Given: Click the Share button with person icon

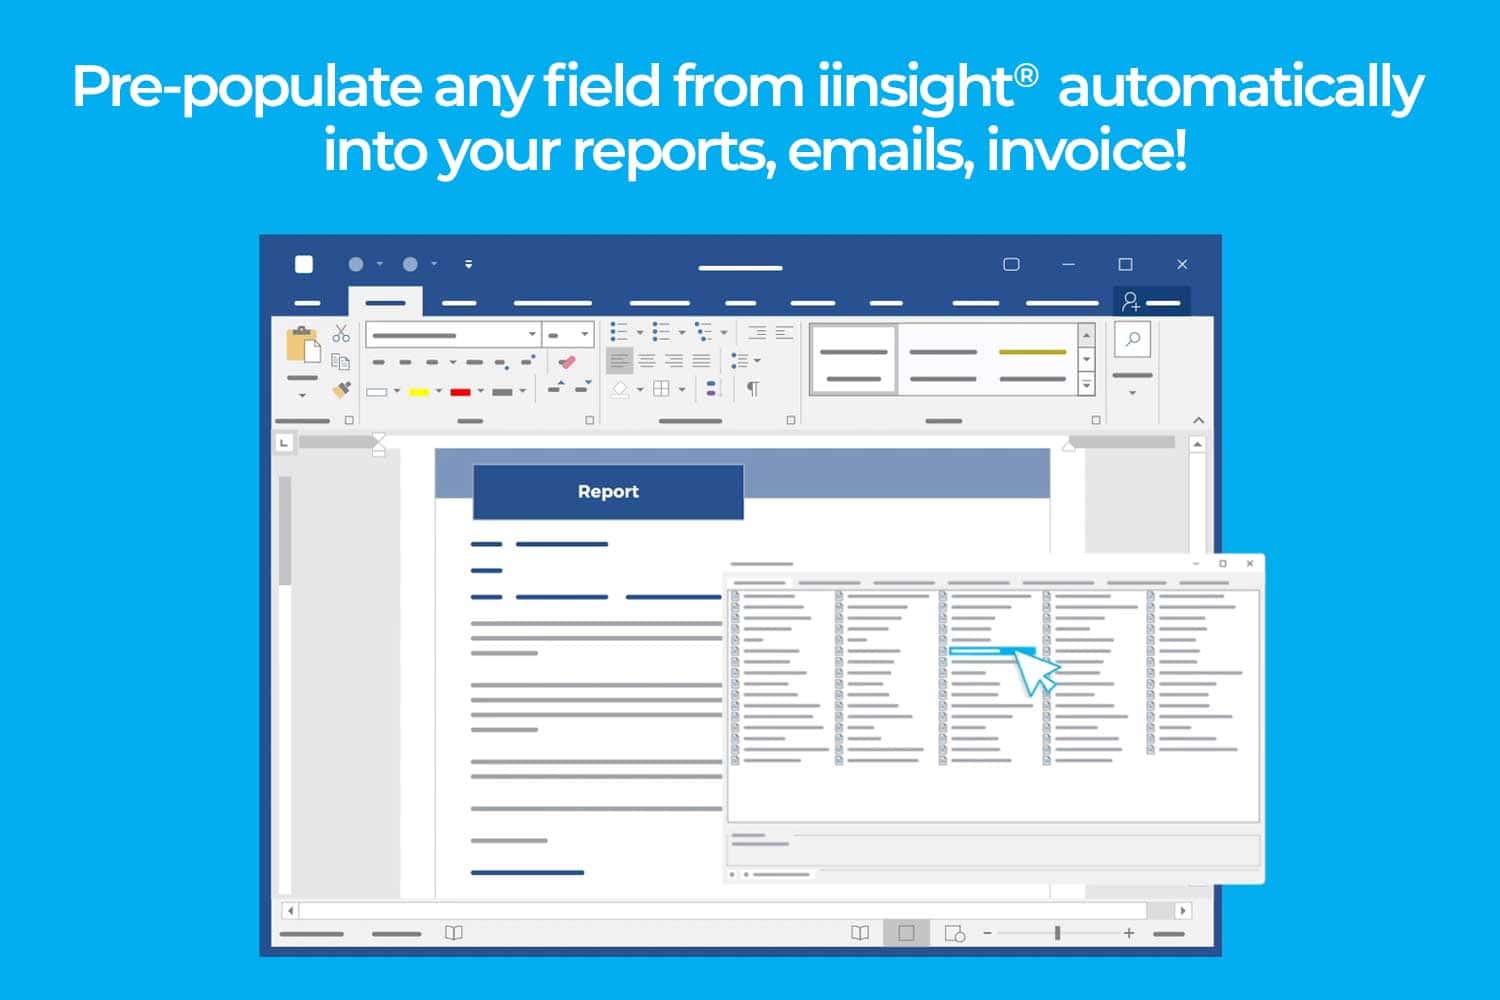Looking at the screenshot, I should 1151,302.
